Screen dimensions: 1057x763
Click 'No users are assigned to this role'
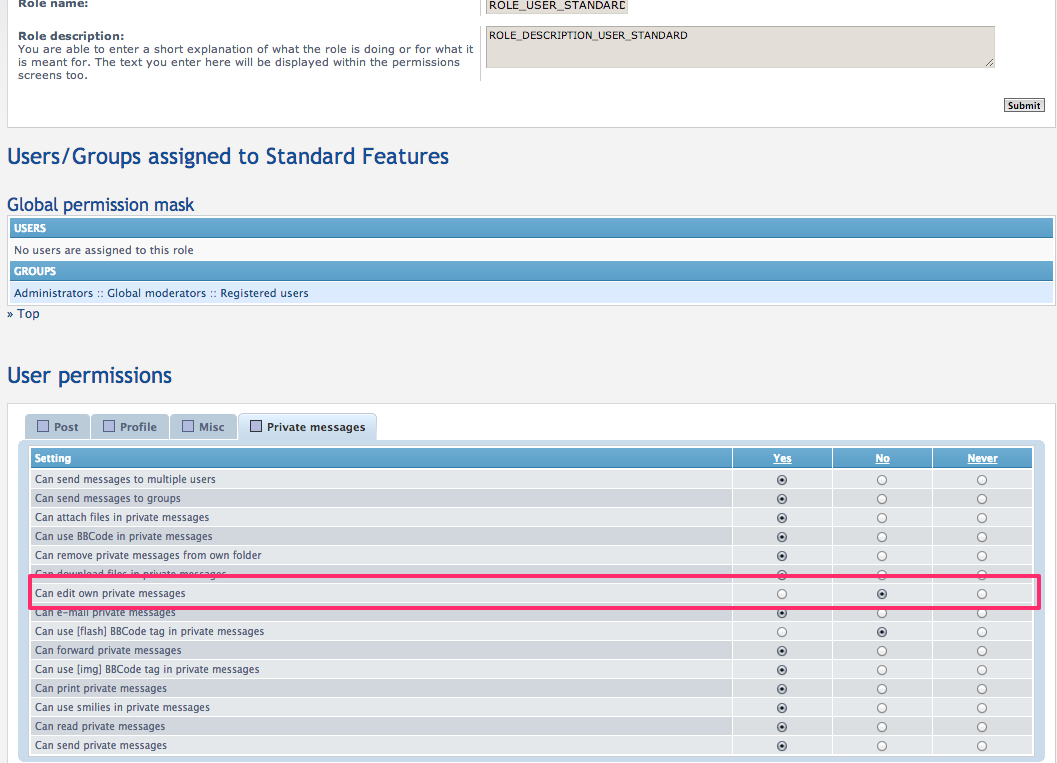[104, 250]
